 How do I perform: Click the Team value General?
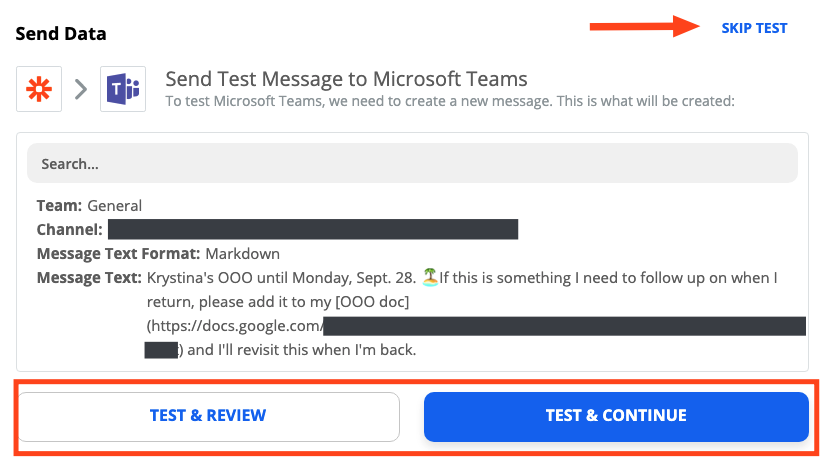click(114, 206)
